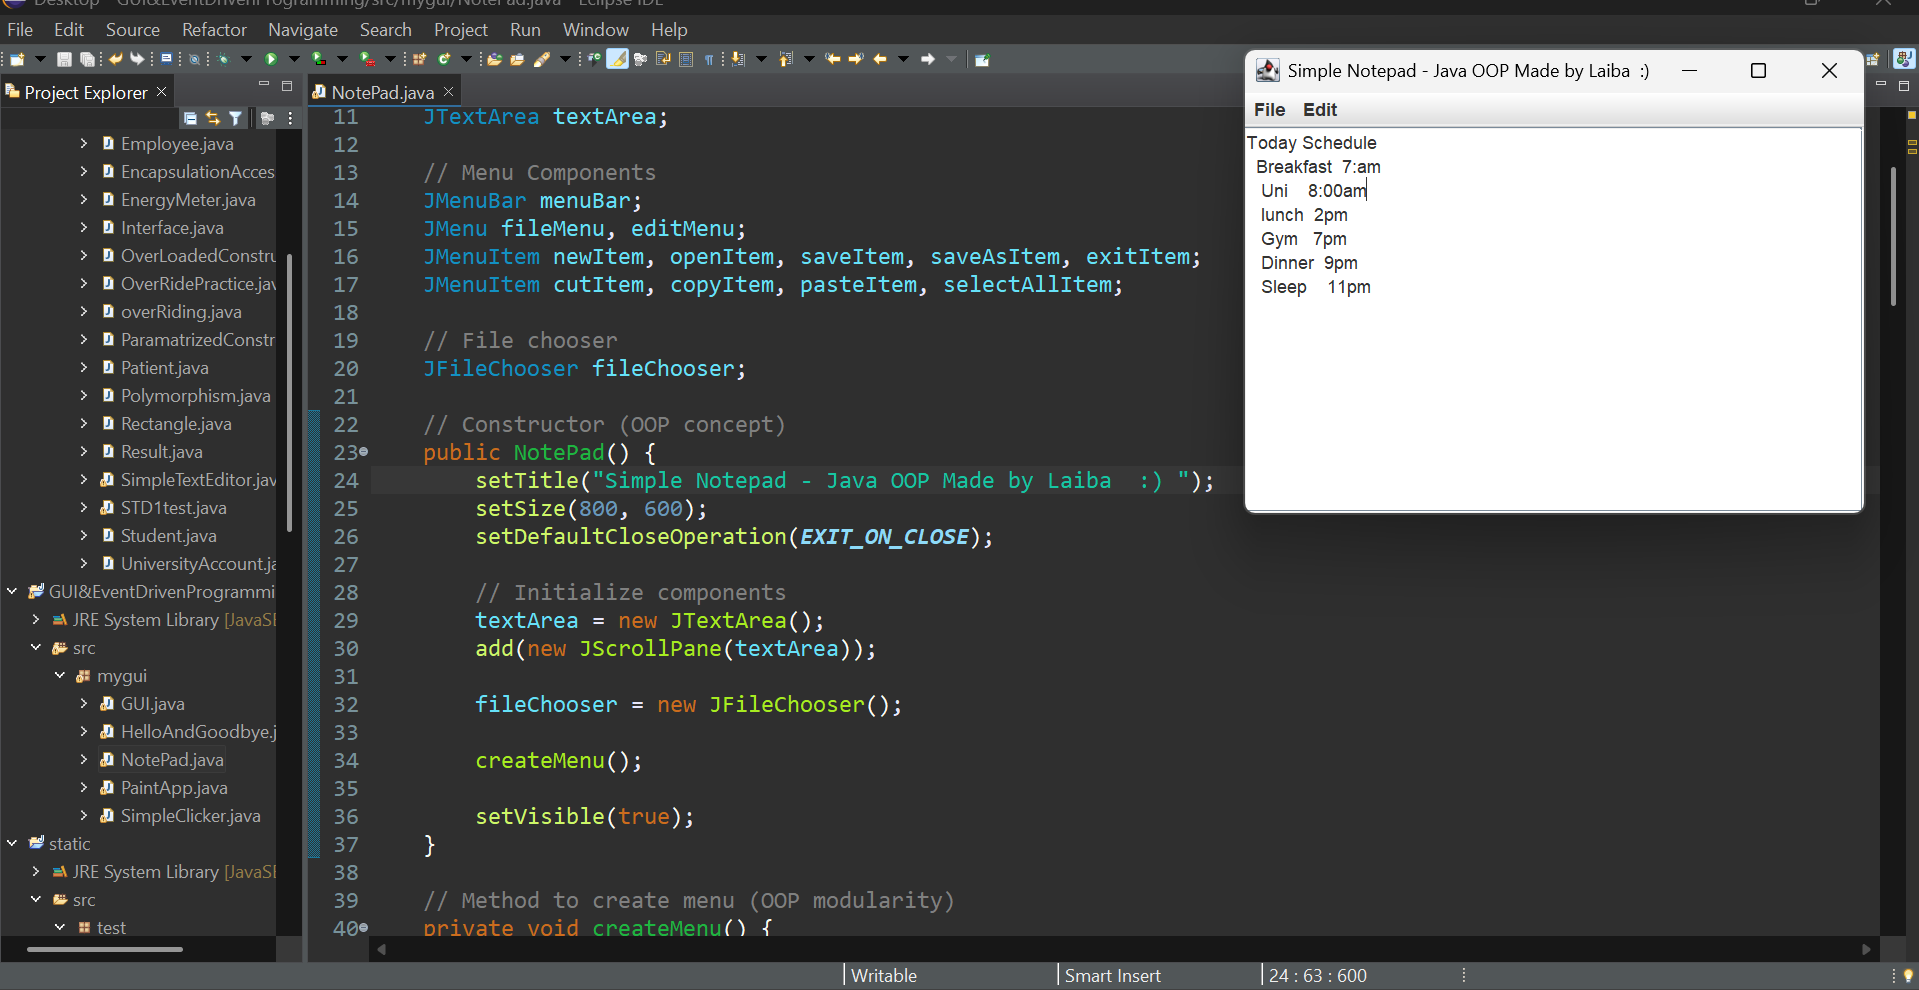1919x990 pixels.
Task: Open the Project Explorer view menu dots
Action: click(290, 118)
